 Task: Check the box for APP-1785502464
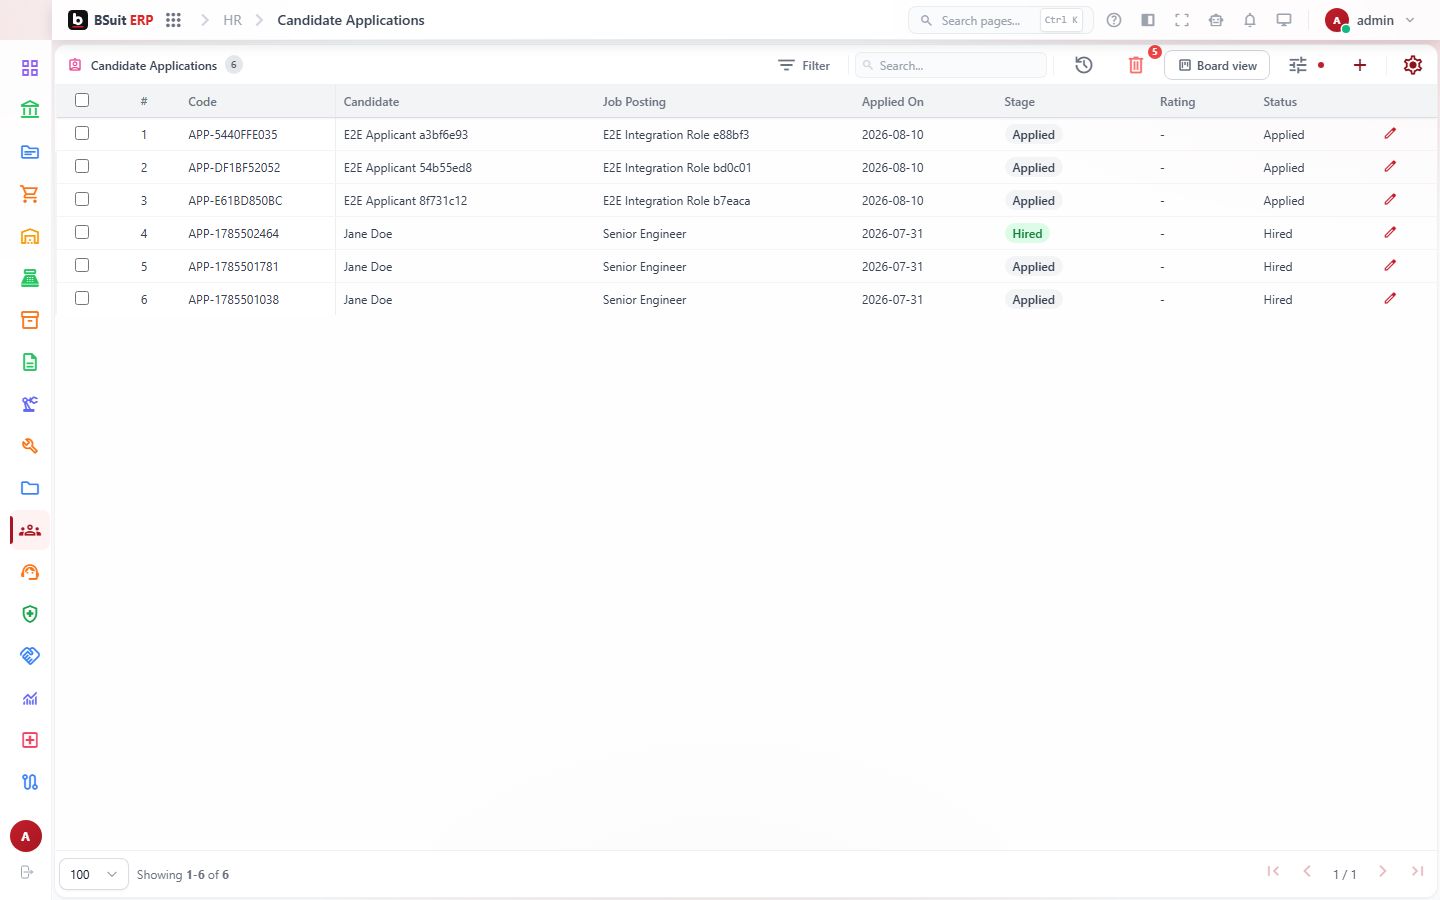[82, 232]
